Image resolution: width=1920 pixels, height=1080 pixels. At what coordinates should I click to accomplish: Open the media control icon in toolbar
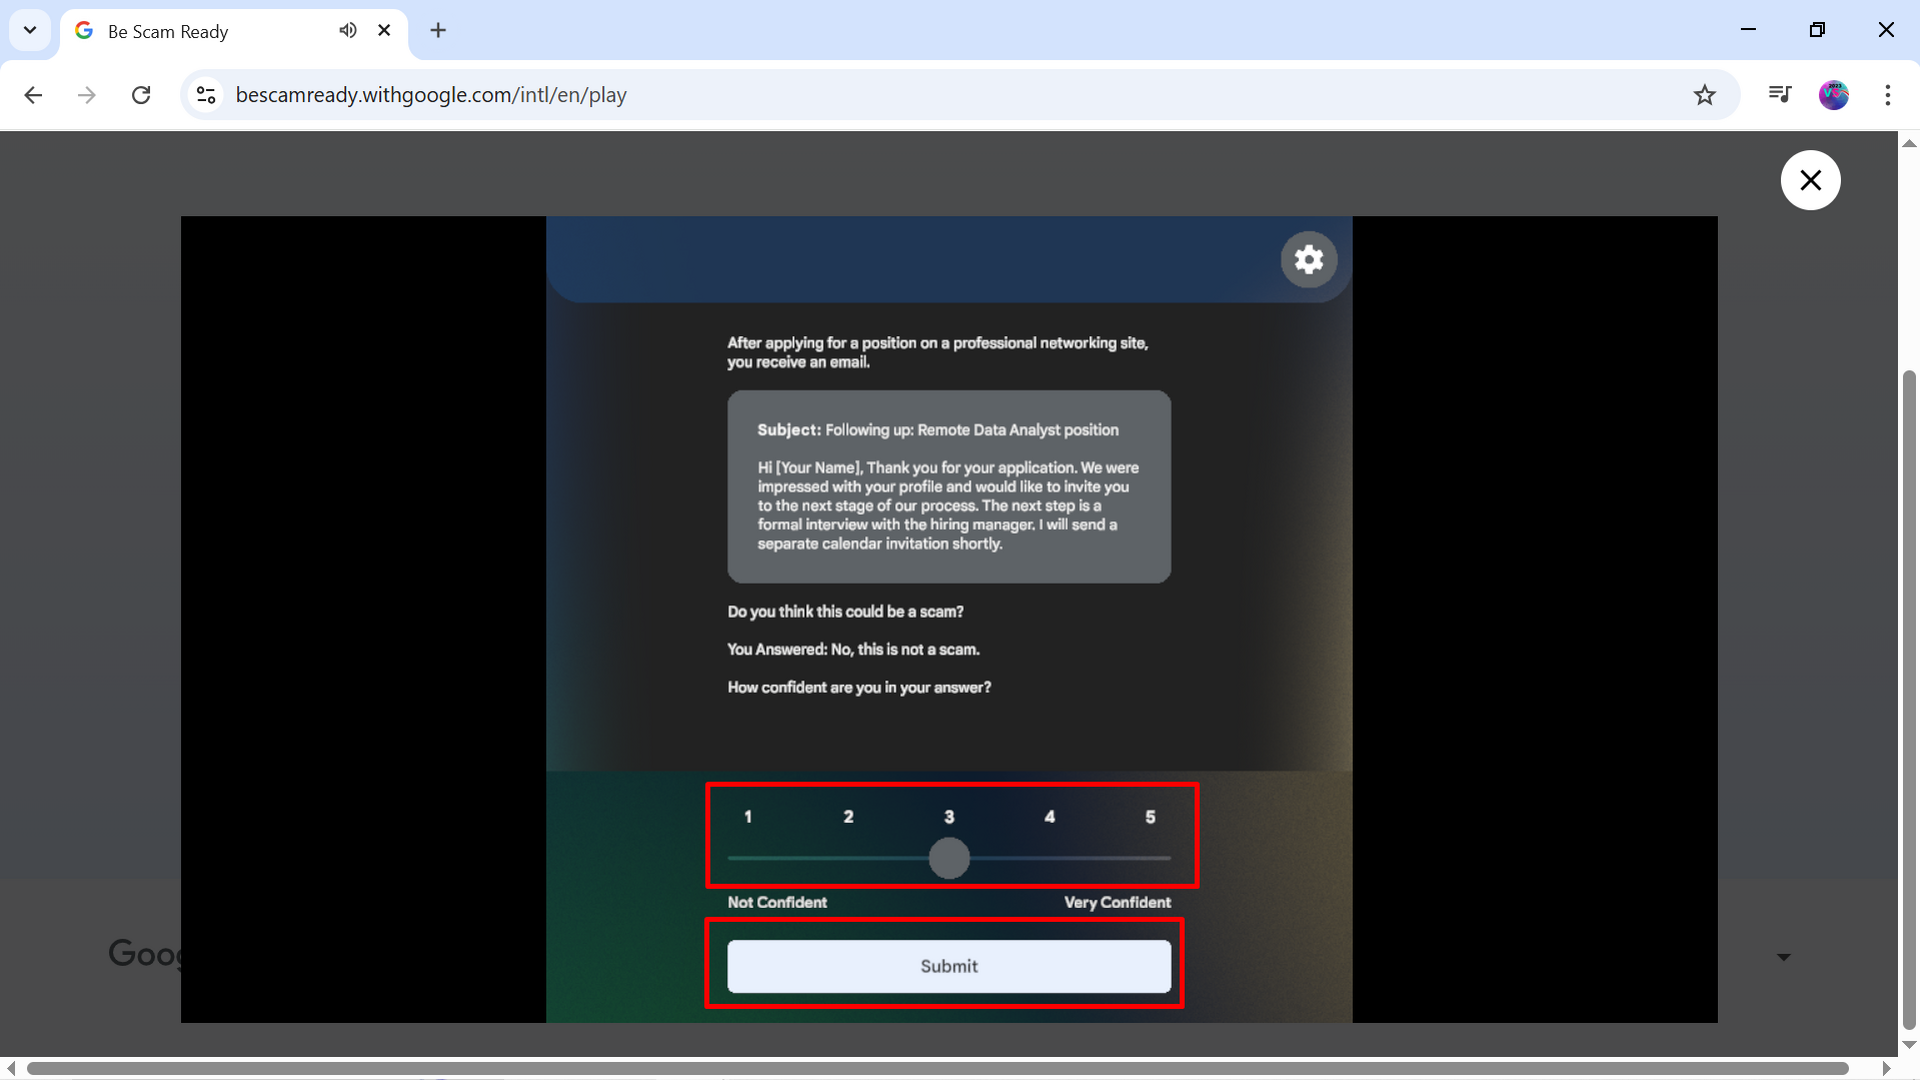tap(1779, 94)
